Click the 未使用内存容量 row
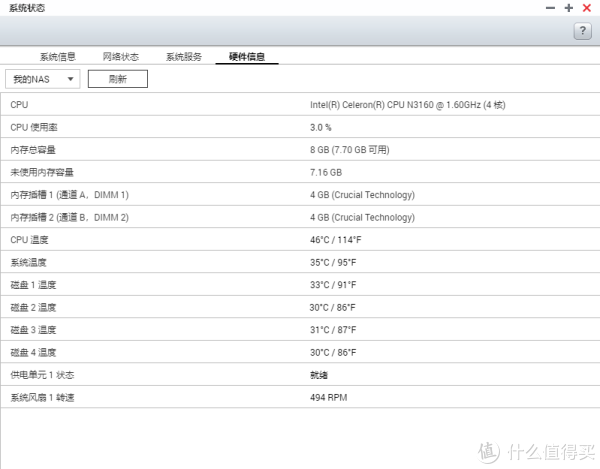 pyautogui.click(x=300, y=172)
